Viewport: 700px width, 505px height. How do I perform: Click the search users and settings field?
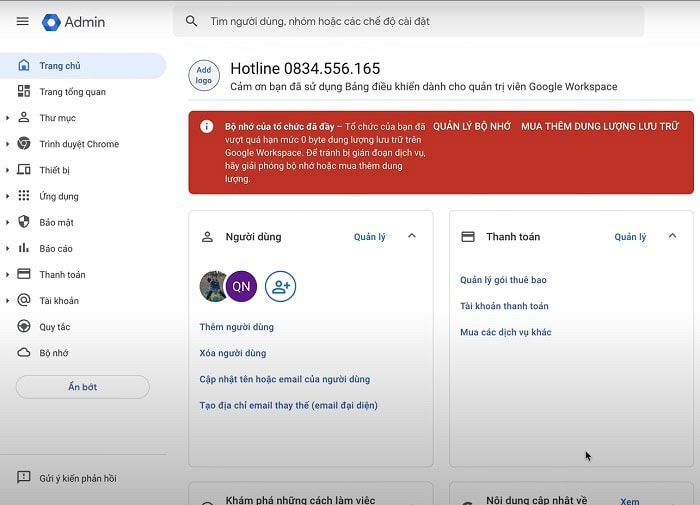[x=408, y=21]
